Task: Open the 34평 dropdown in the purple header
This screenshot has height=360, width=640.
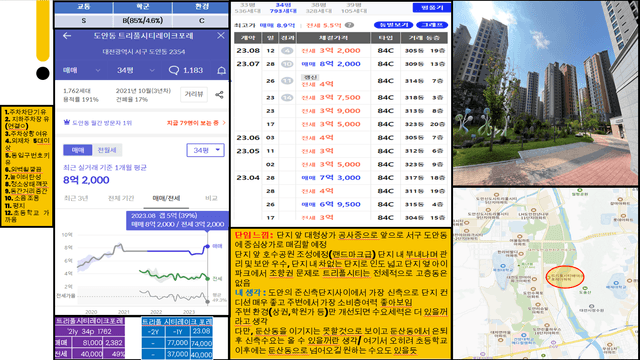Action: (x=136, y=70)
